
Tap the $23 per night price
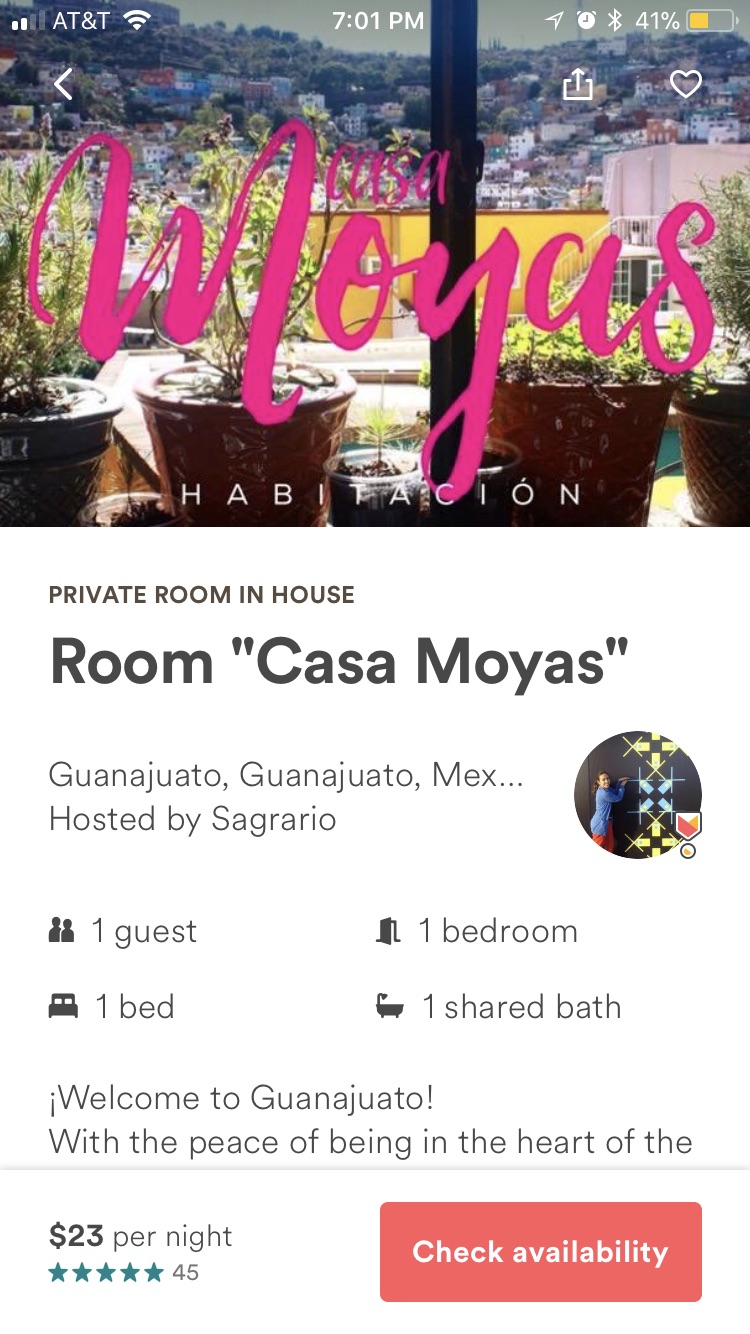[140, 1236]
